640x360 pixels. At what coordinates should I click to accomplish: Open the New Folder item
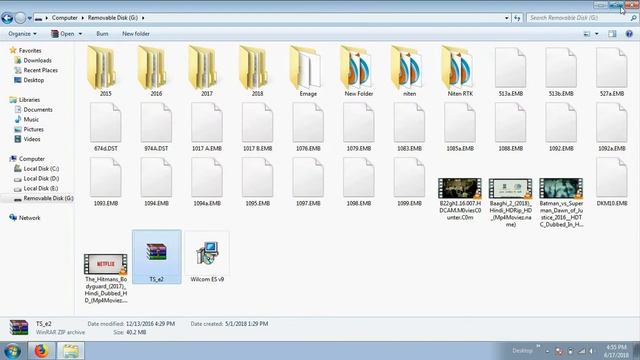point(358,71)
